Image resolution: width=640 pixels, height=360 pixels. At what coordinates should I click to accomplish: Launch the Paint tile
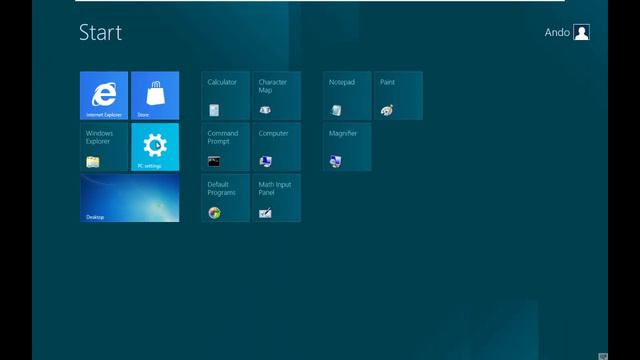(x=398, y=96)
